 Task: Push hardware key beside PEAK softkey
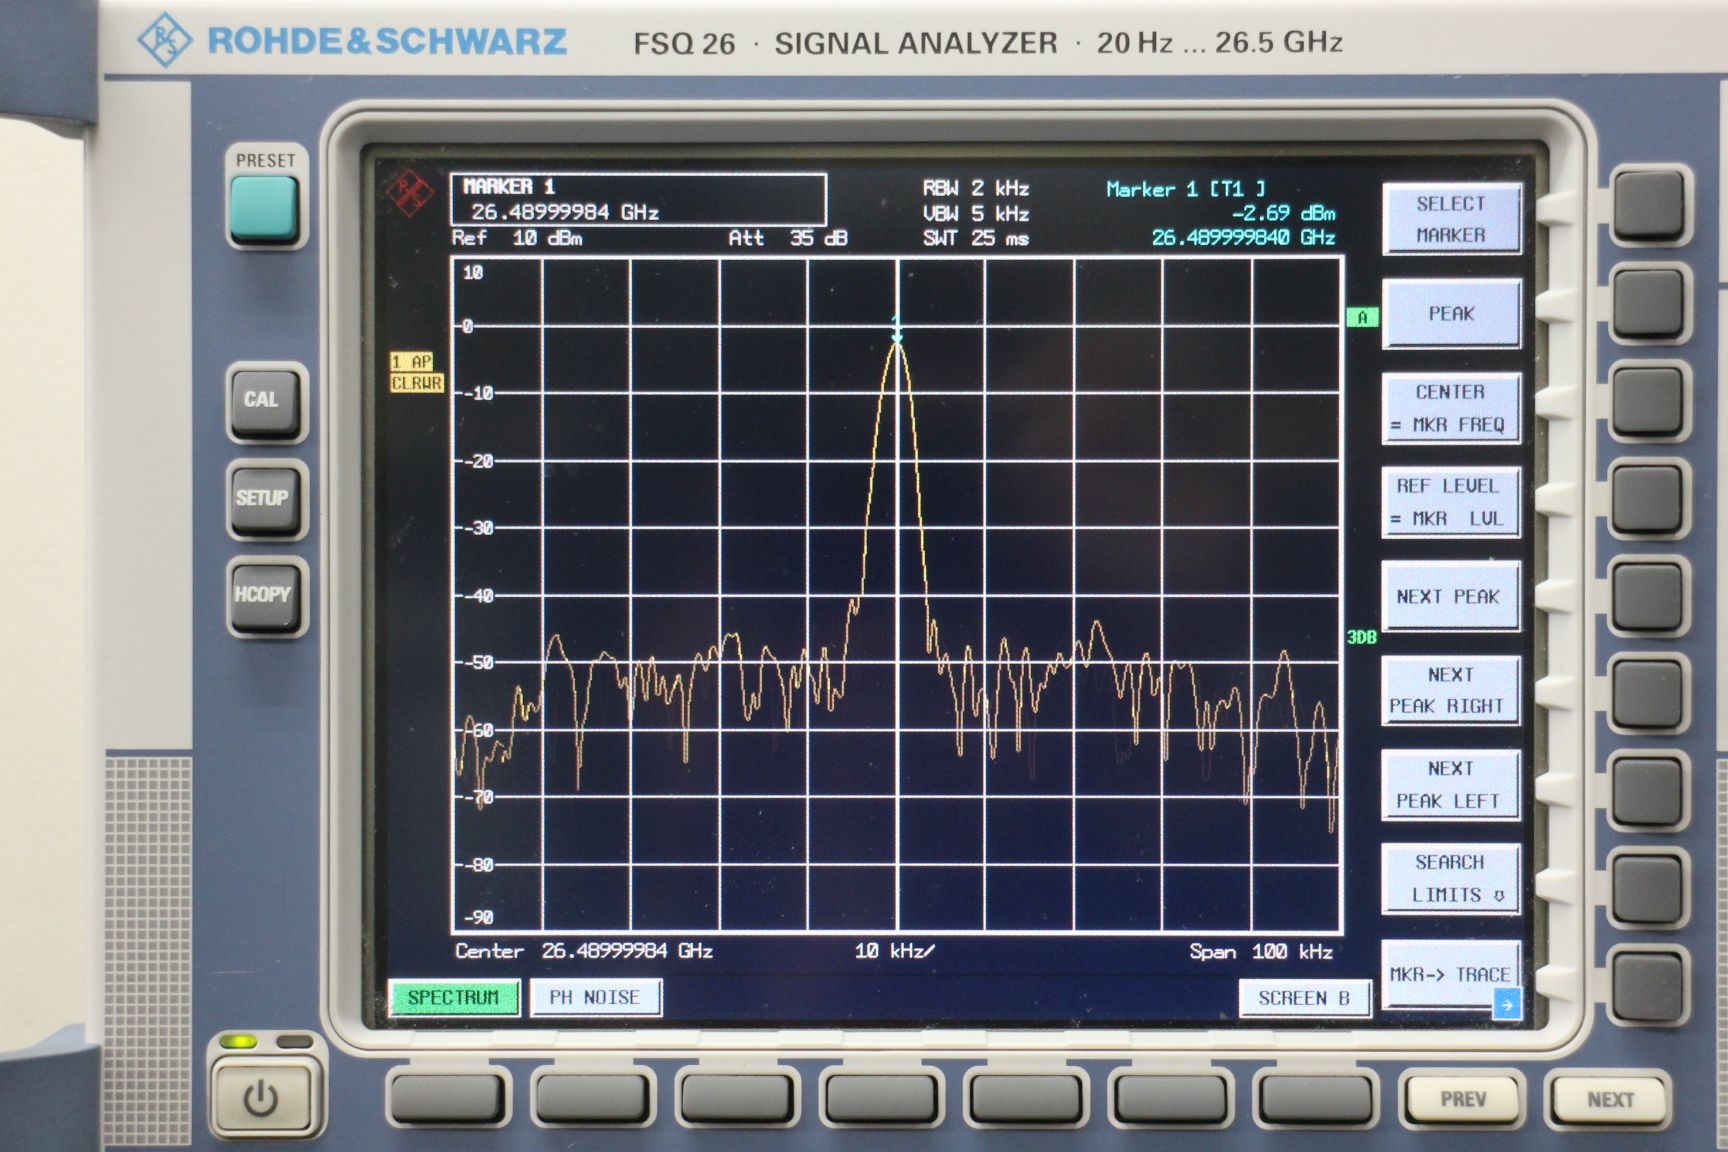[1649, 303]
